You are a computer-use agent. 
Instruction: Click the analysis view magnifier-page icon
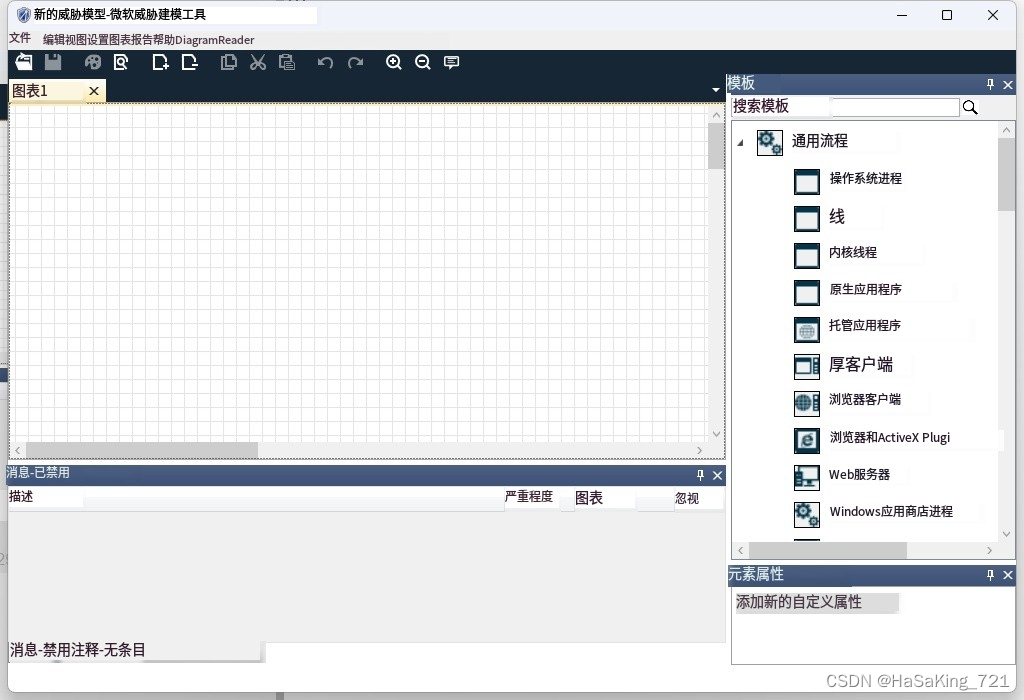[x=121, y=62]
